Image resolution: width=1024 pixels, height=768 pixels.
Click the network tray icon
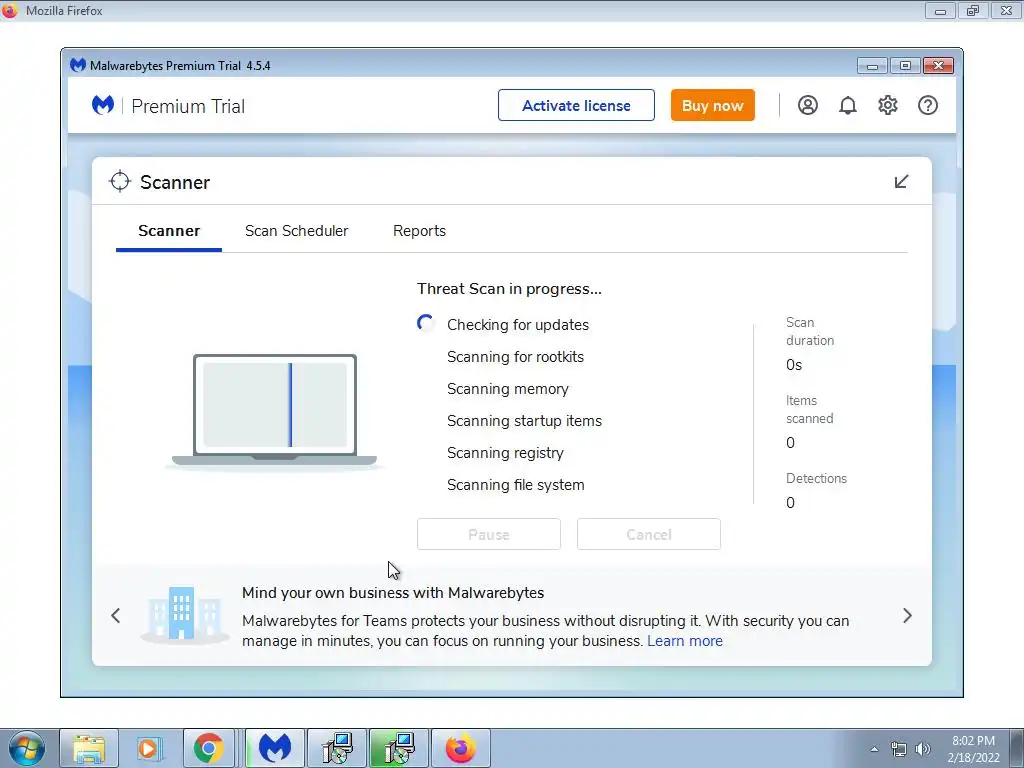(x=899, y=749)
